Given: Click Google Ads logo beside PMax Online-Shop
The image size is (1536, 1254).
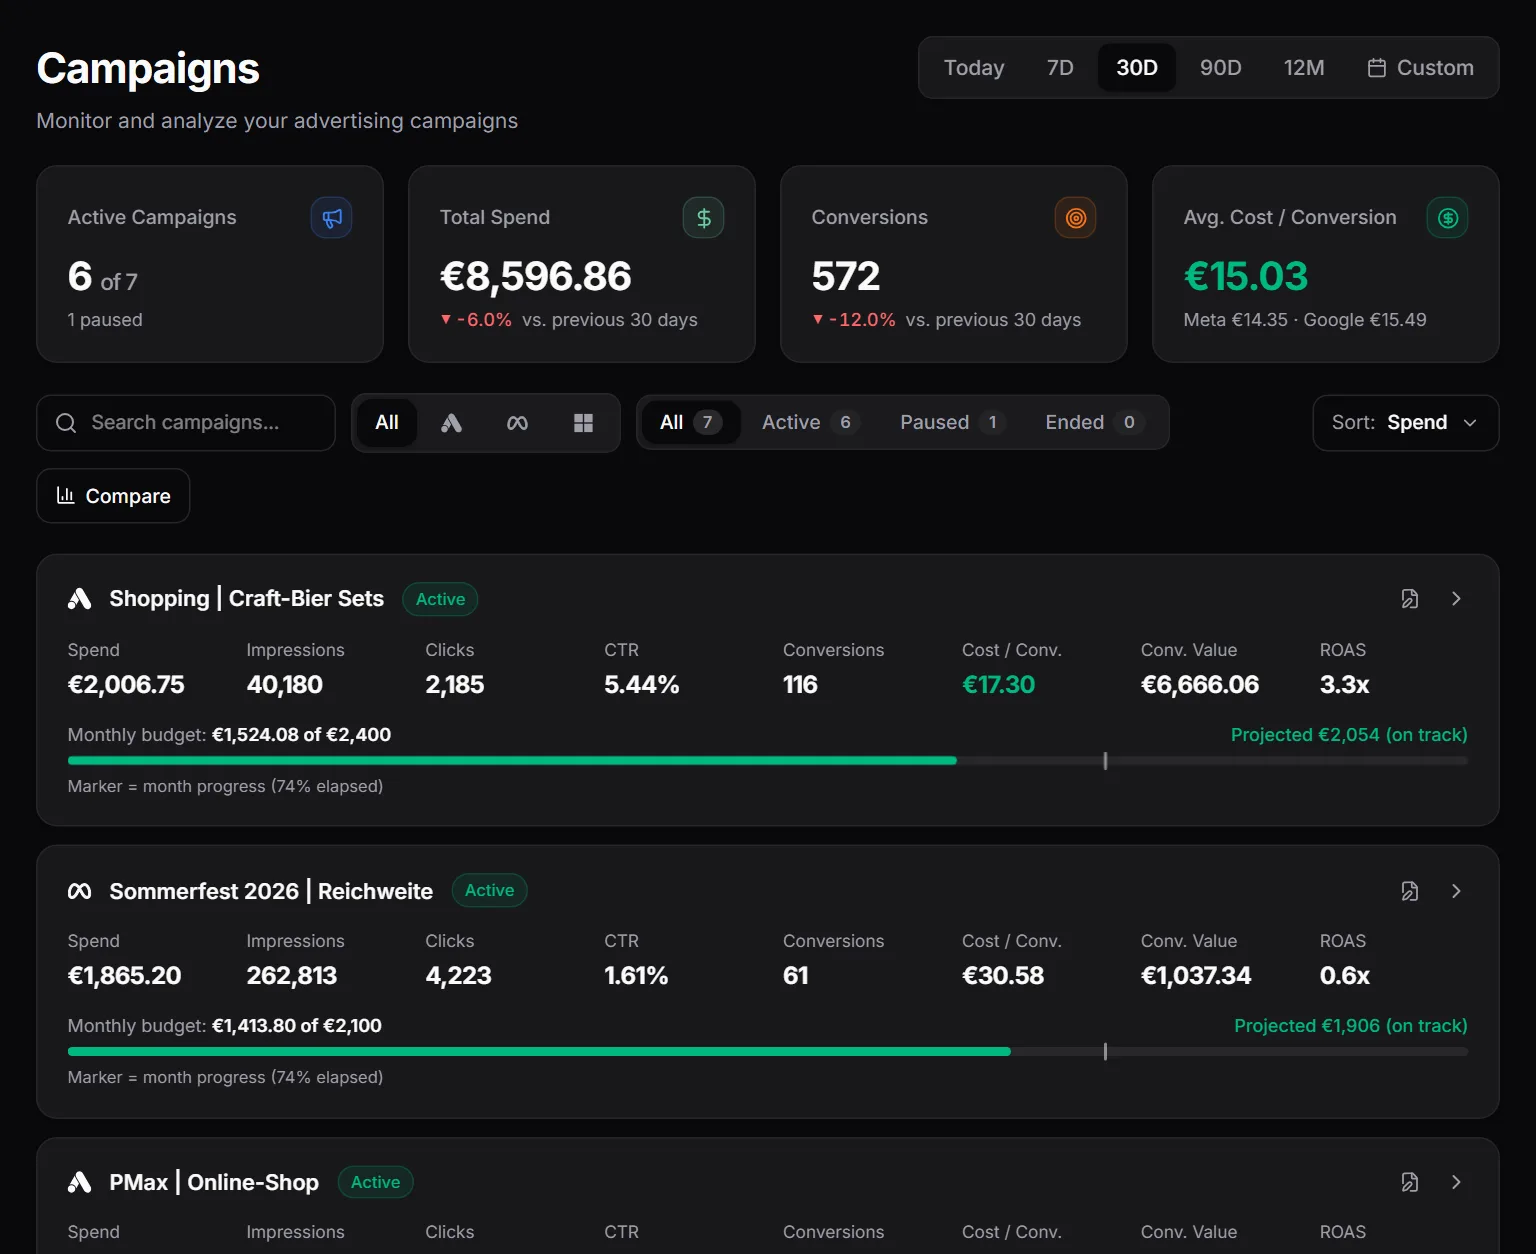Looking at the screenshot, I should click(80, 1182).
